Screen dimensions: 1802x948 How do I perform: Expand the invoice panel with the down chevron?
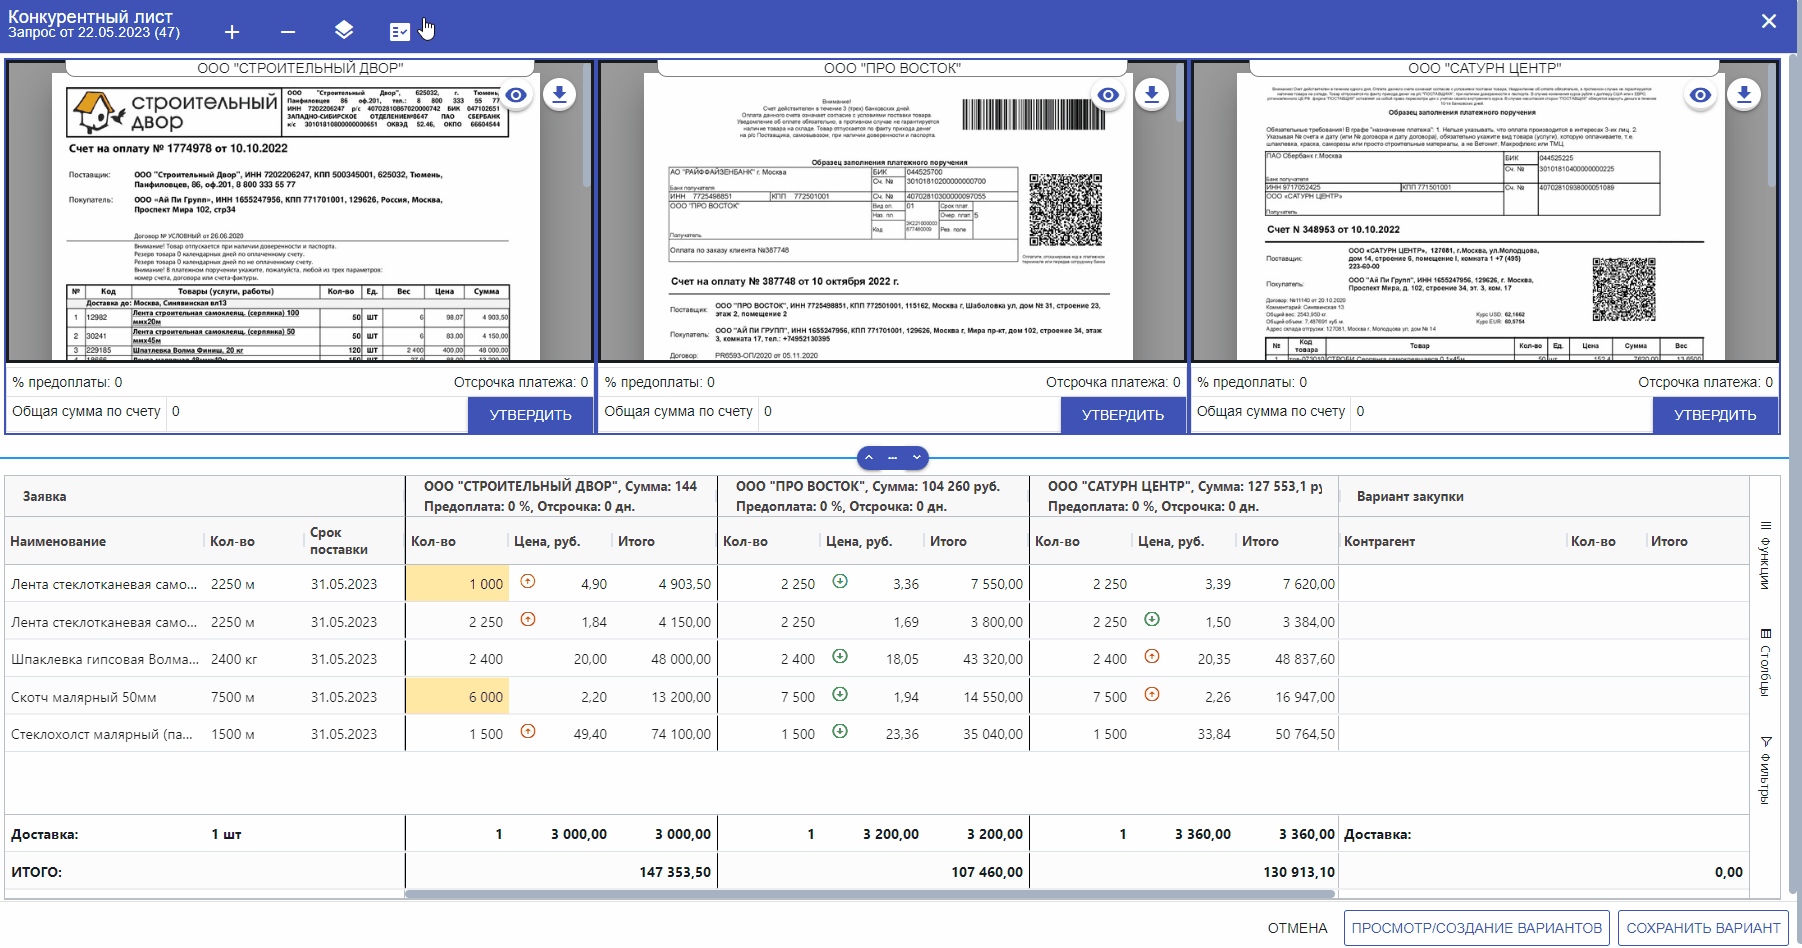point(917,458)
